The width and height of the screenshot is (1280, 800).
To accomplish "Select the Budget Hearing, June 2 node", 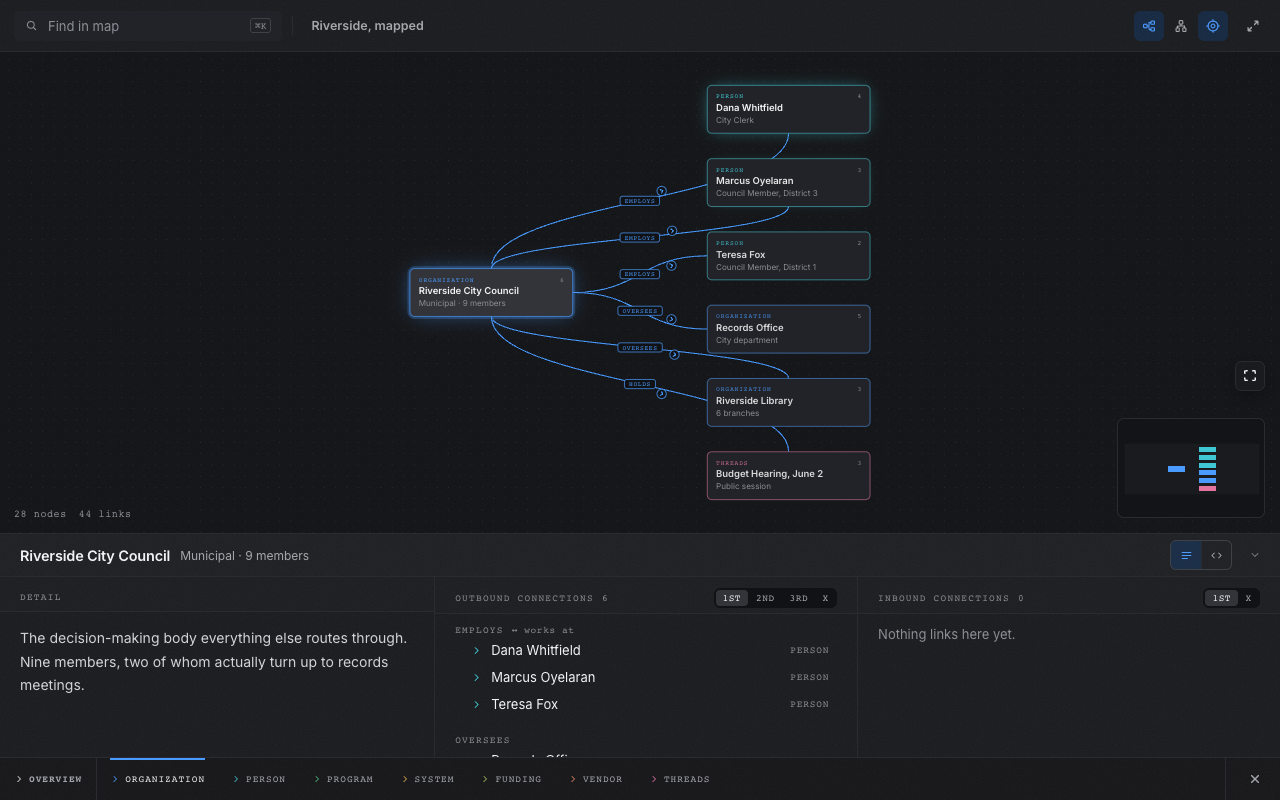I will (x=788, y=475).
